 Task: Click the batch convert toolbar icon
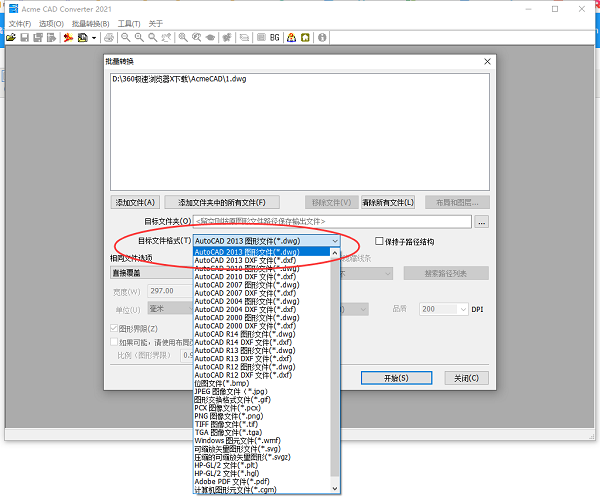(83, 37)
